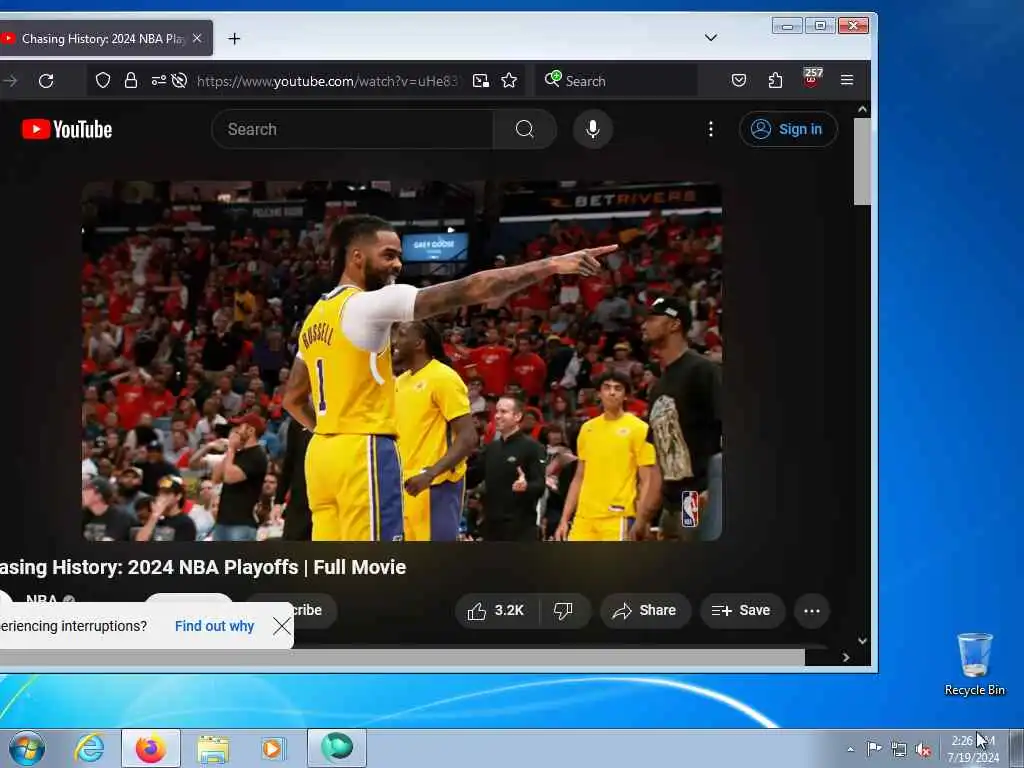Open the Extensions puzzle-piece icon

point(775,80)
